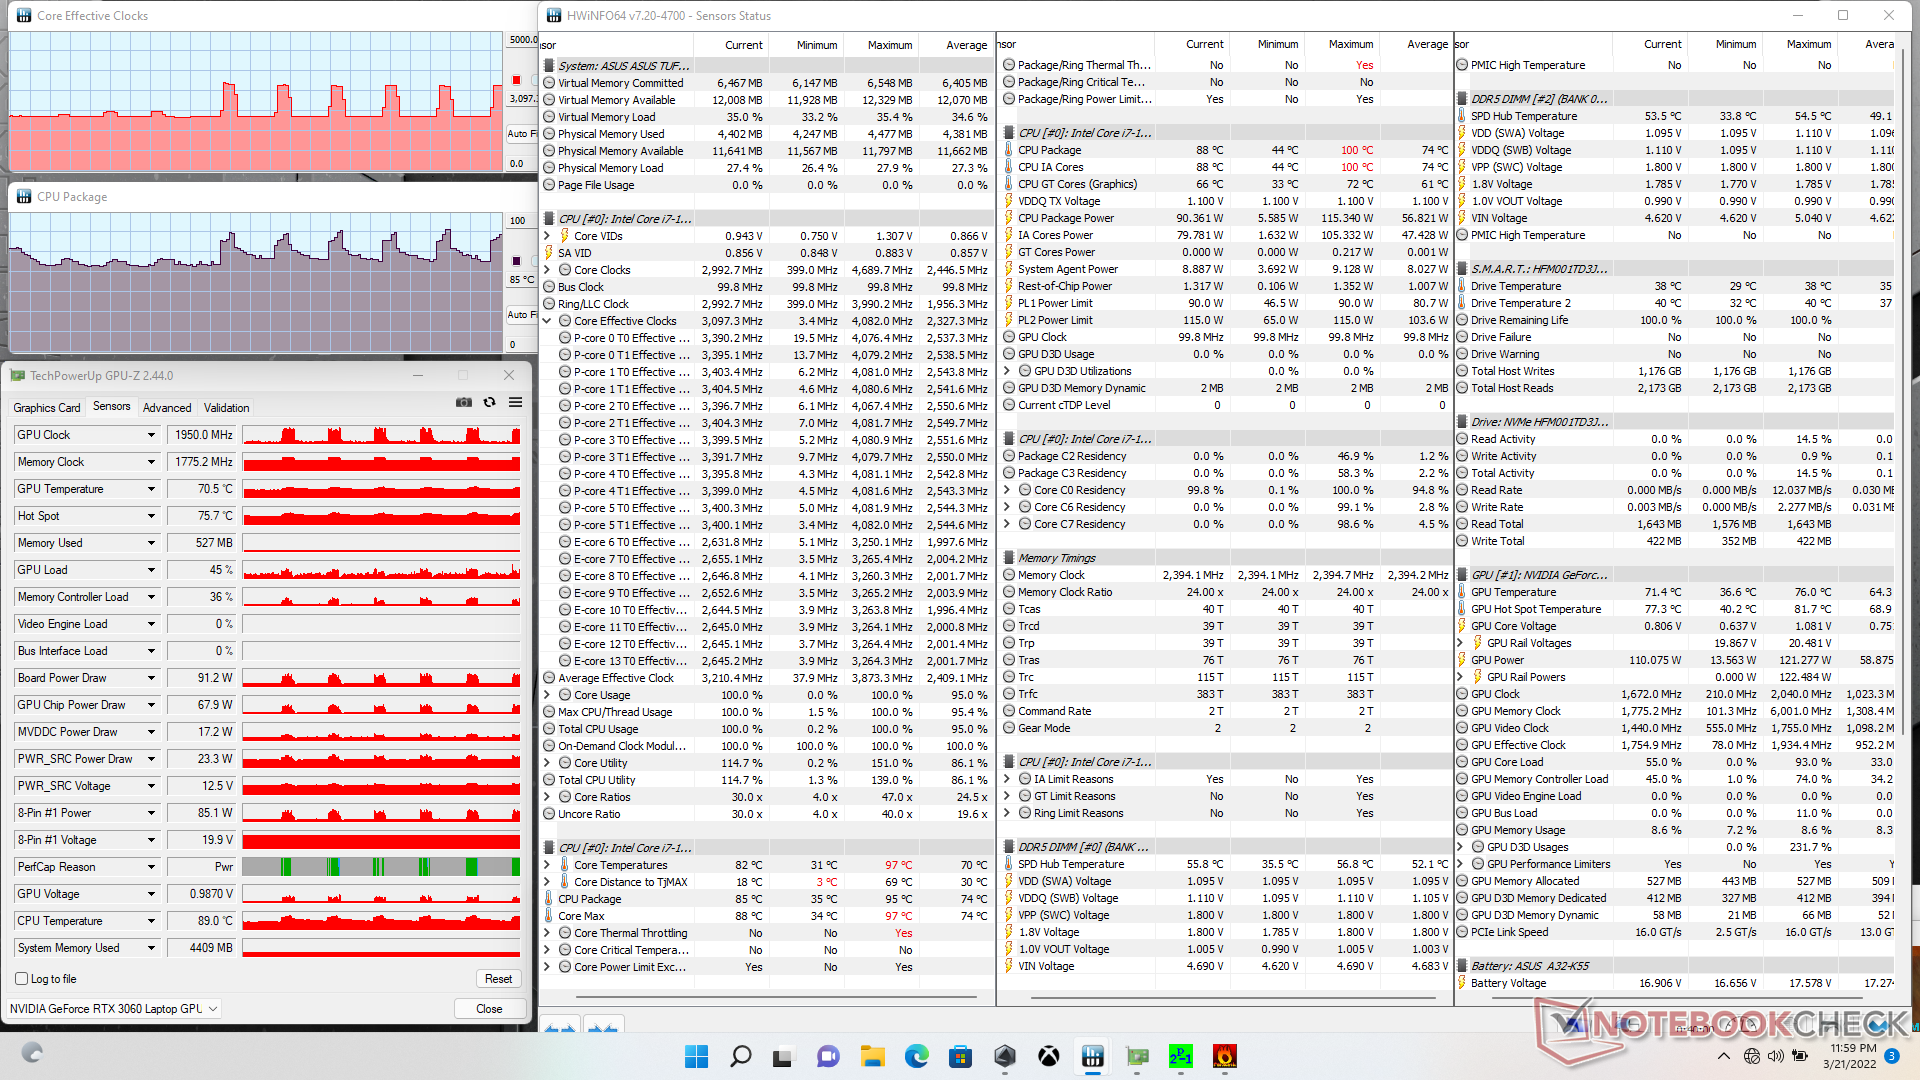Launch Microsoft Edge from taskbar

916,1056
